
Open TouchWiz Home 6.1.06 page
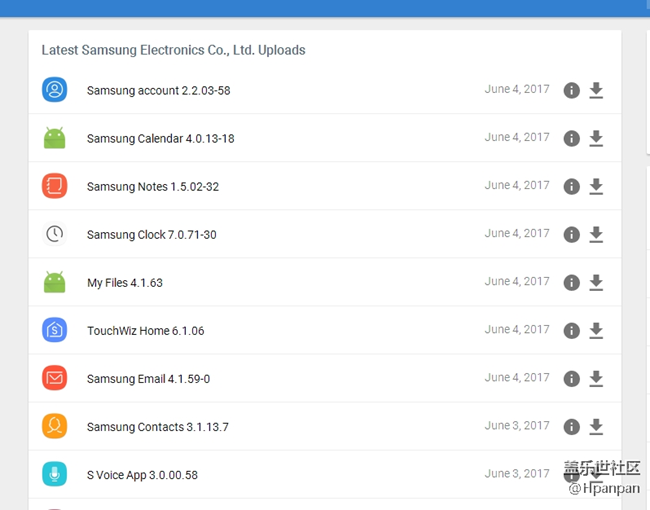point(145,331)
